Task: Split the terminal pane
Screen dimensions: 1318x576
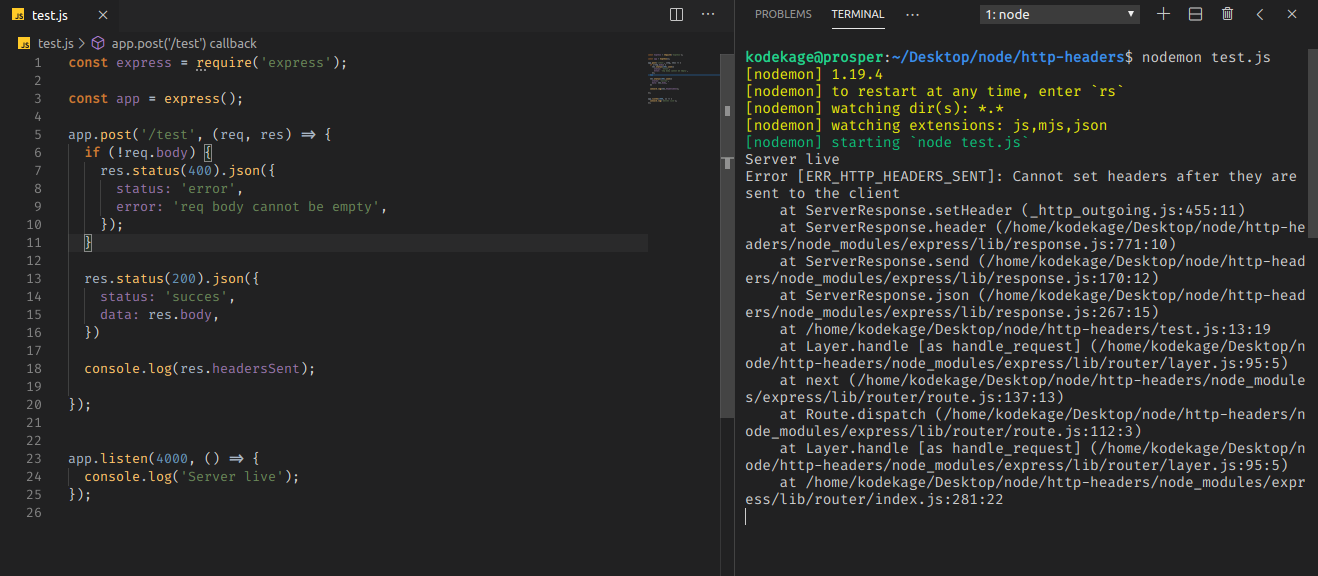Action: click(x=1195, y=14)
